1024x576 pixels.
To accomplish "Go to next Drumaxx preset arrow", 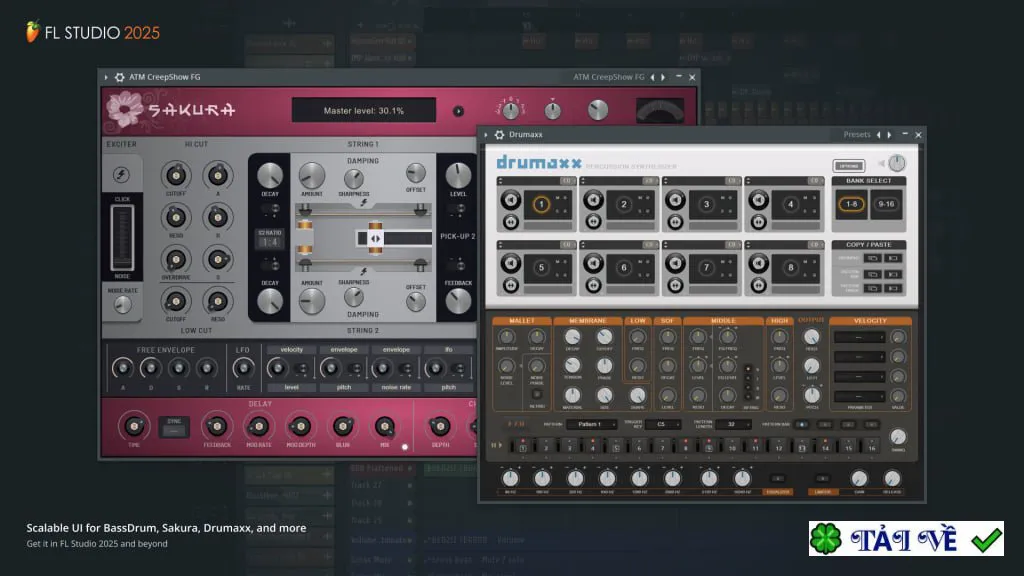I will [889, 135].
